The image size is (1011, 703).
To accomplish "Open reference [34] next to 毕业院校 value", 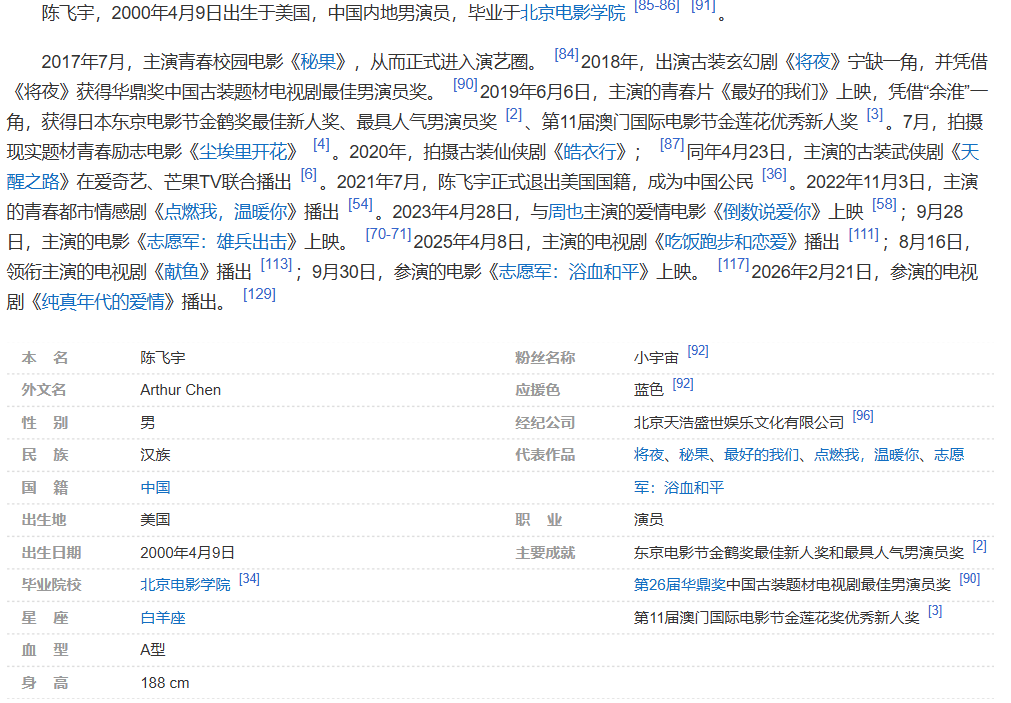I will coord(249,578).
